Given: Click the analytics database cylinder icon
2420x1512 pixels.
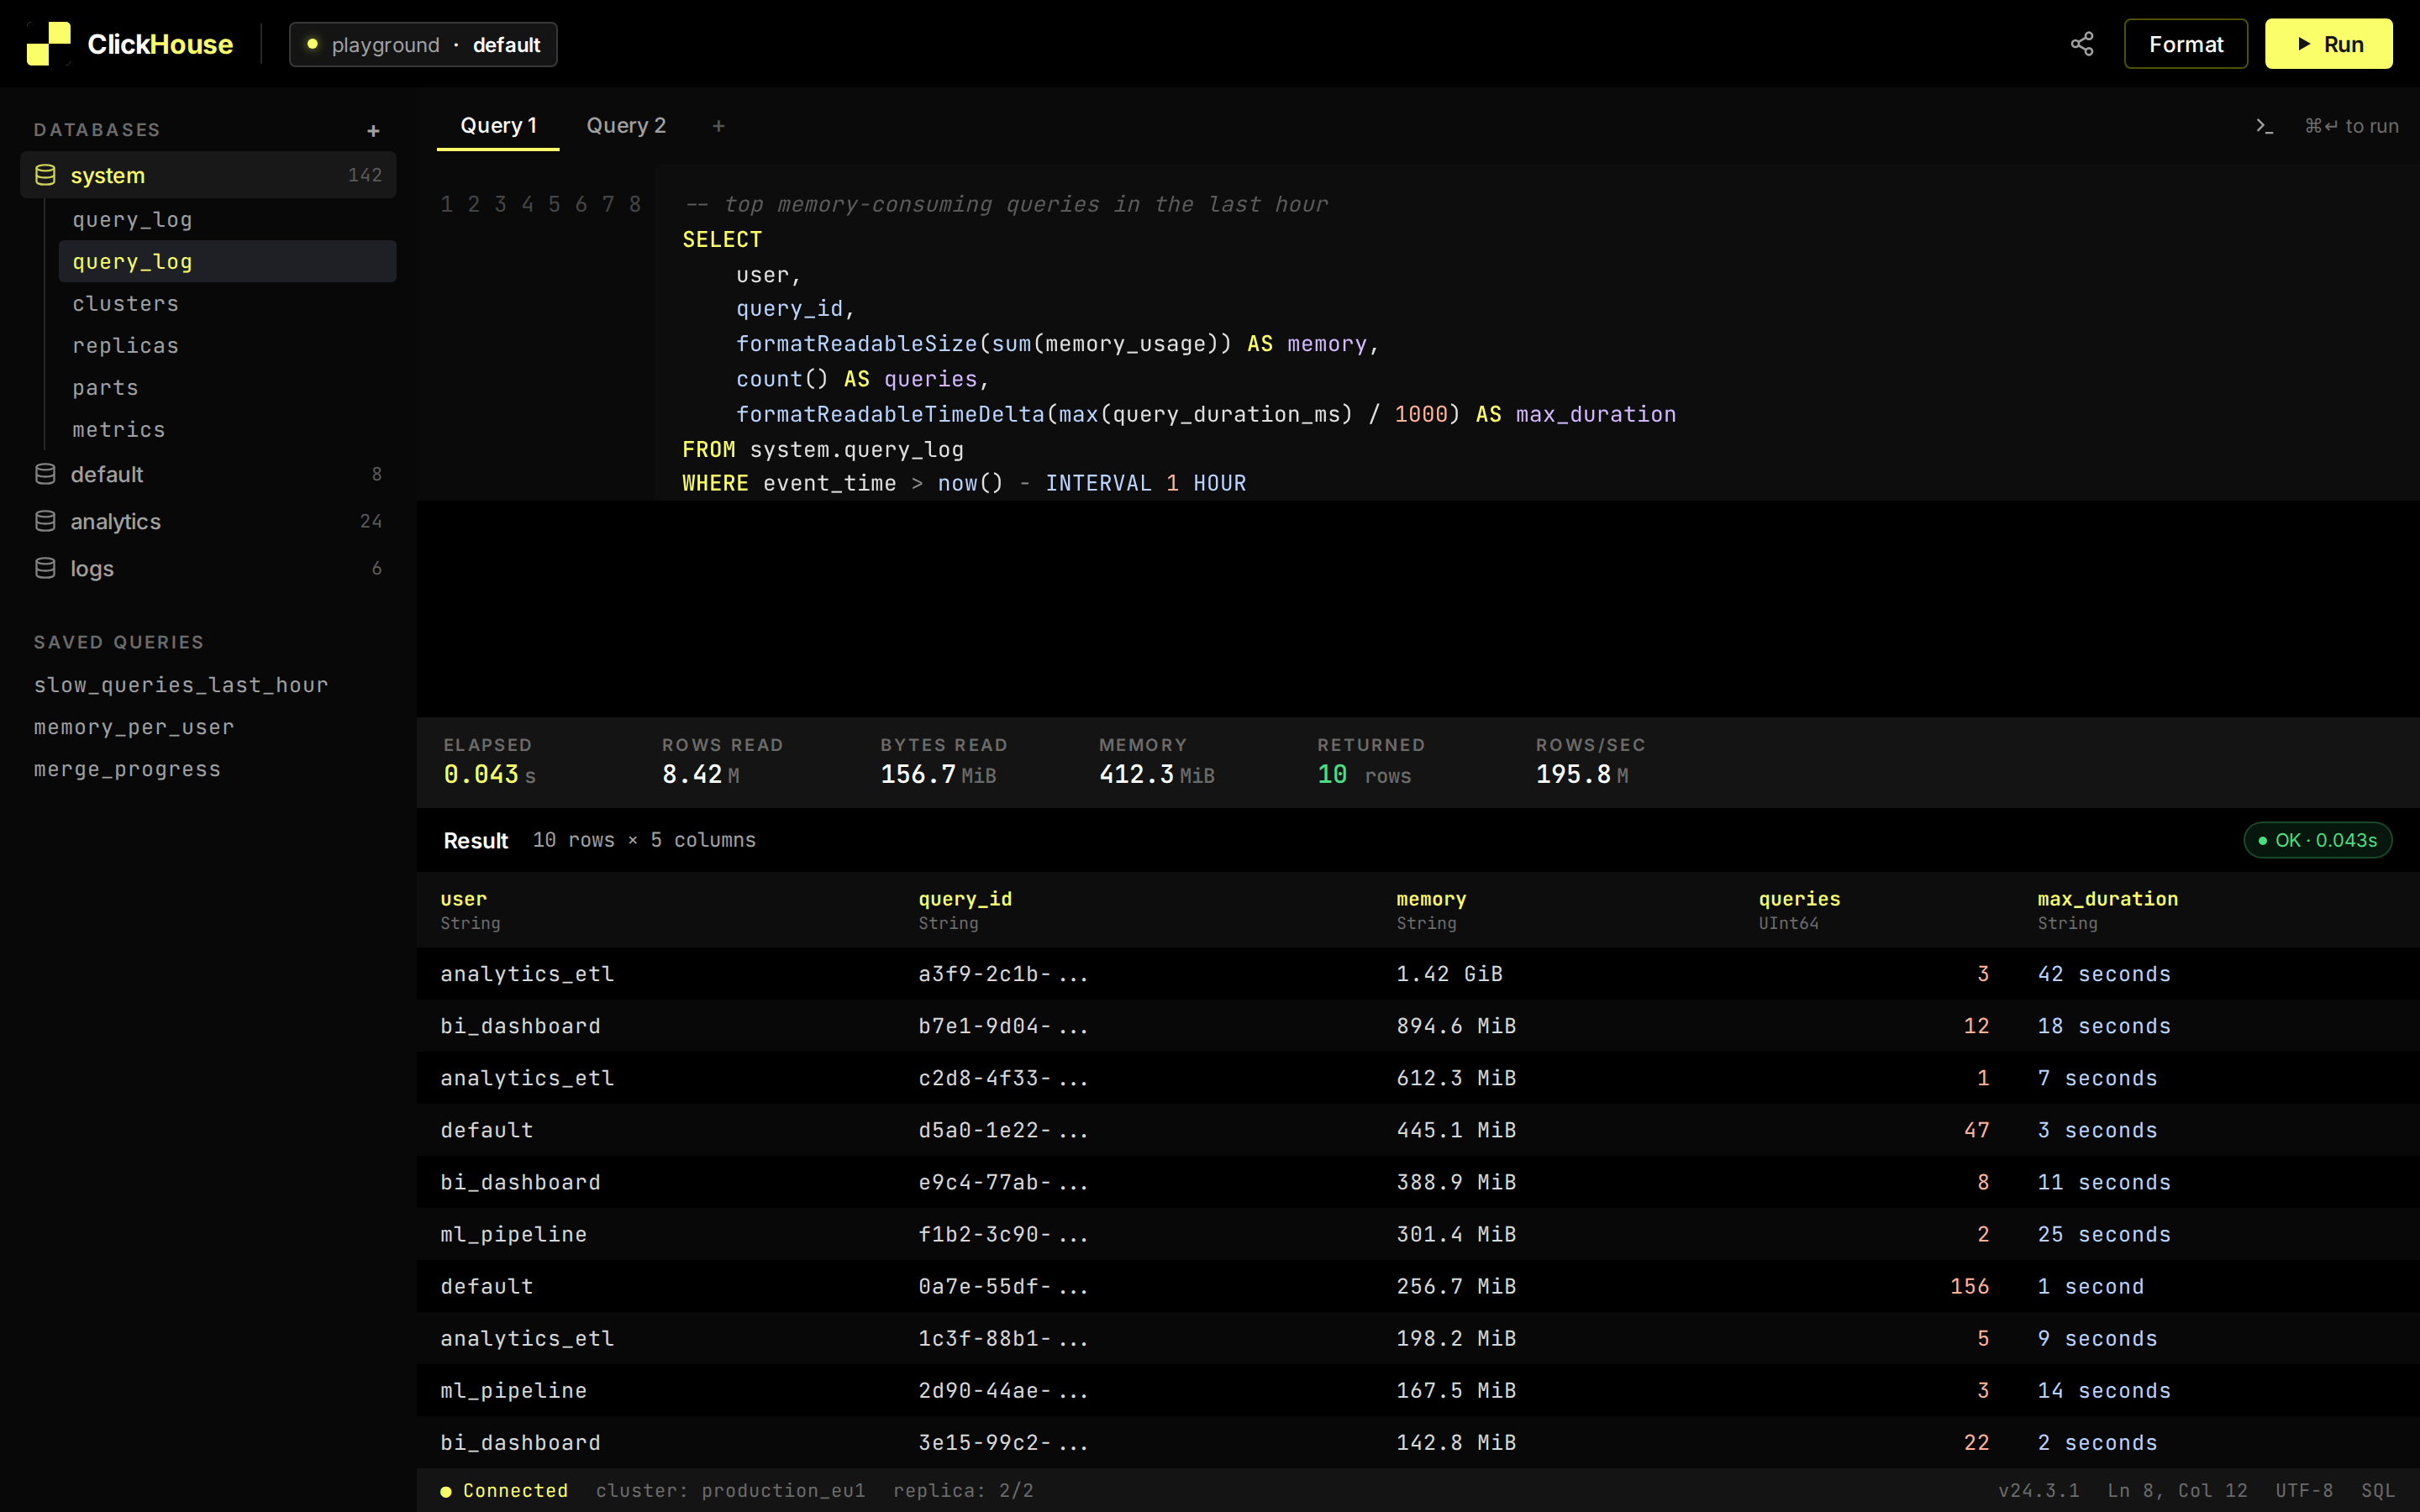Looking at the screenshot, I should tap(45, 521).
